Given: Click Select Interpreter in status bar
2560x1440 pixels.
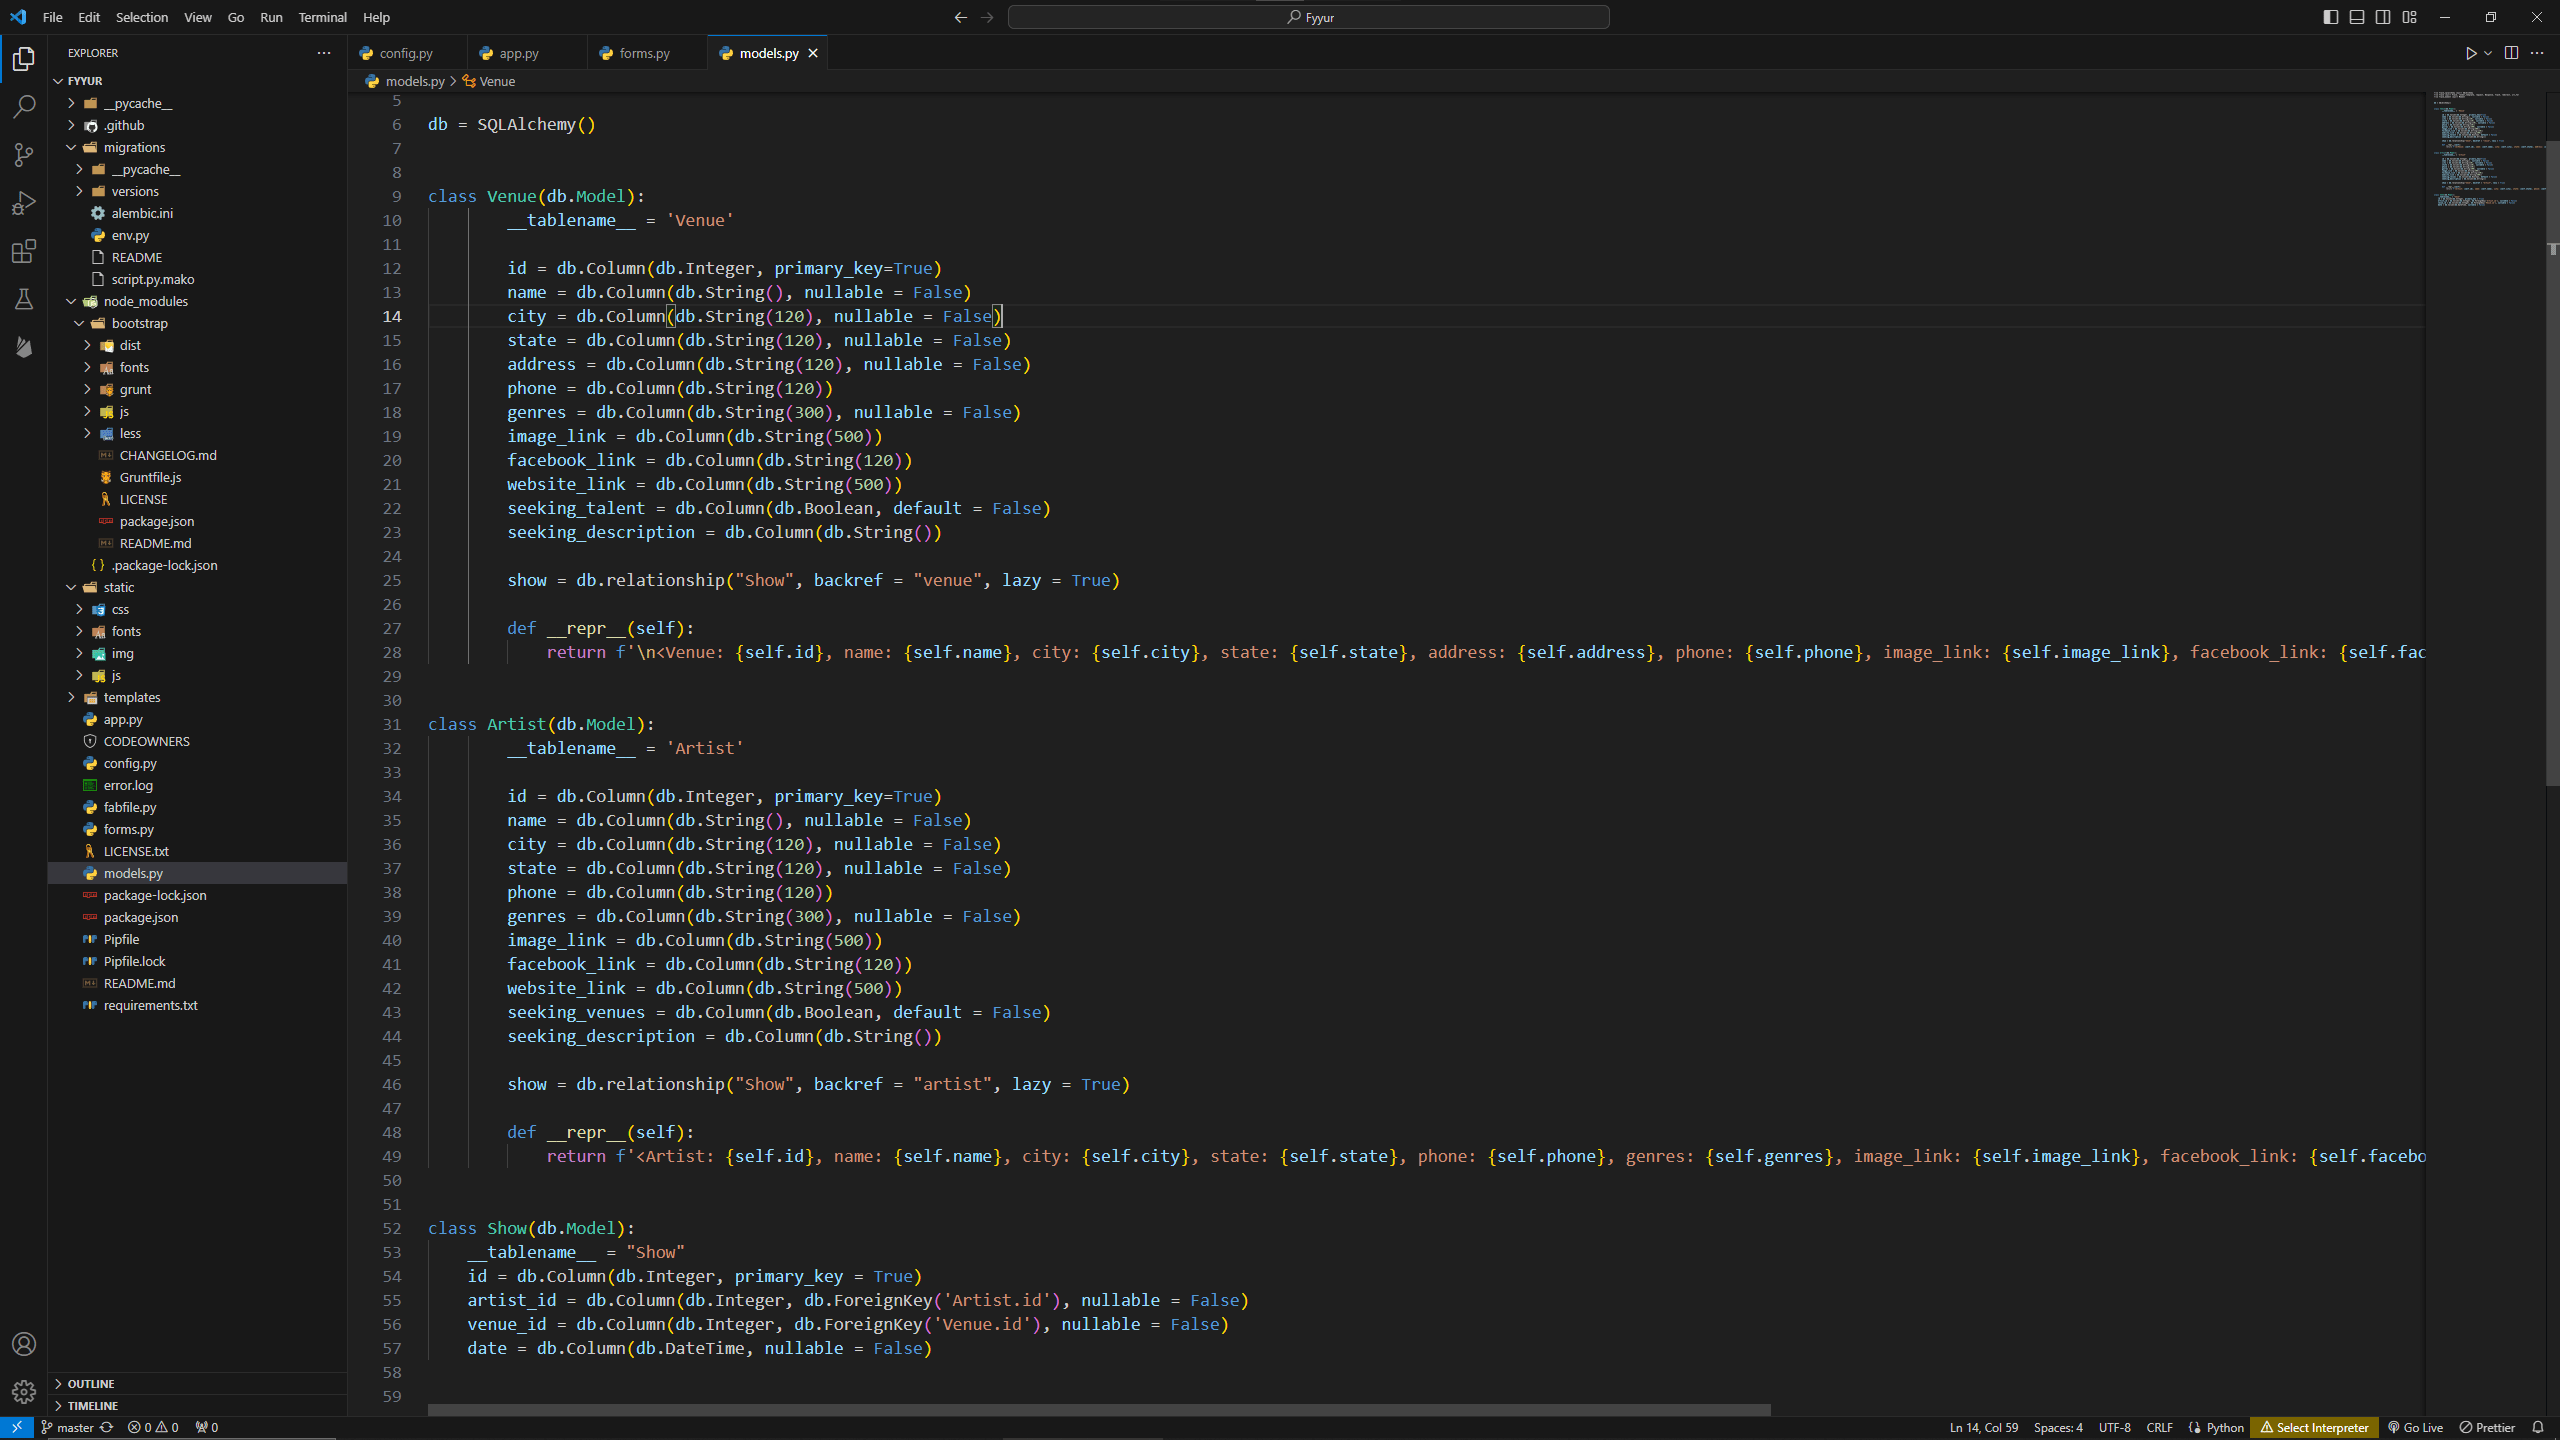Looking at the screenshot, I should coord(2314,1427).
